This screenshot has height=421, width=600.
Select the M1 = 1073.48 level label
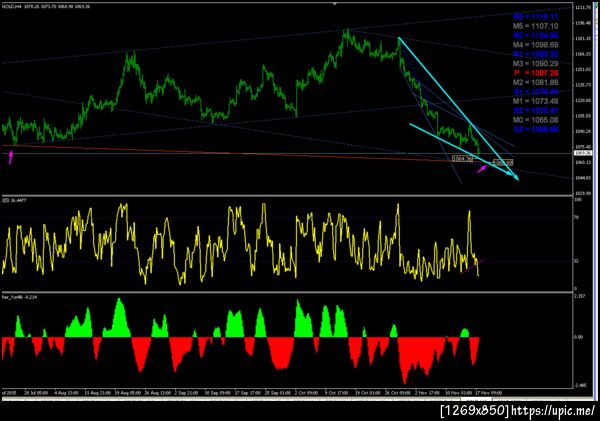click(535, 101)
